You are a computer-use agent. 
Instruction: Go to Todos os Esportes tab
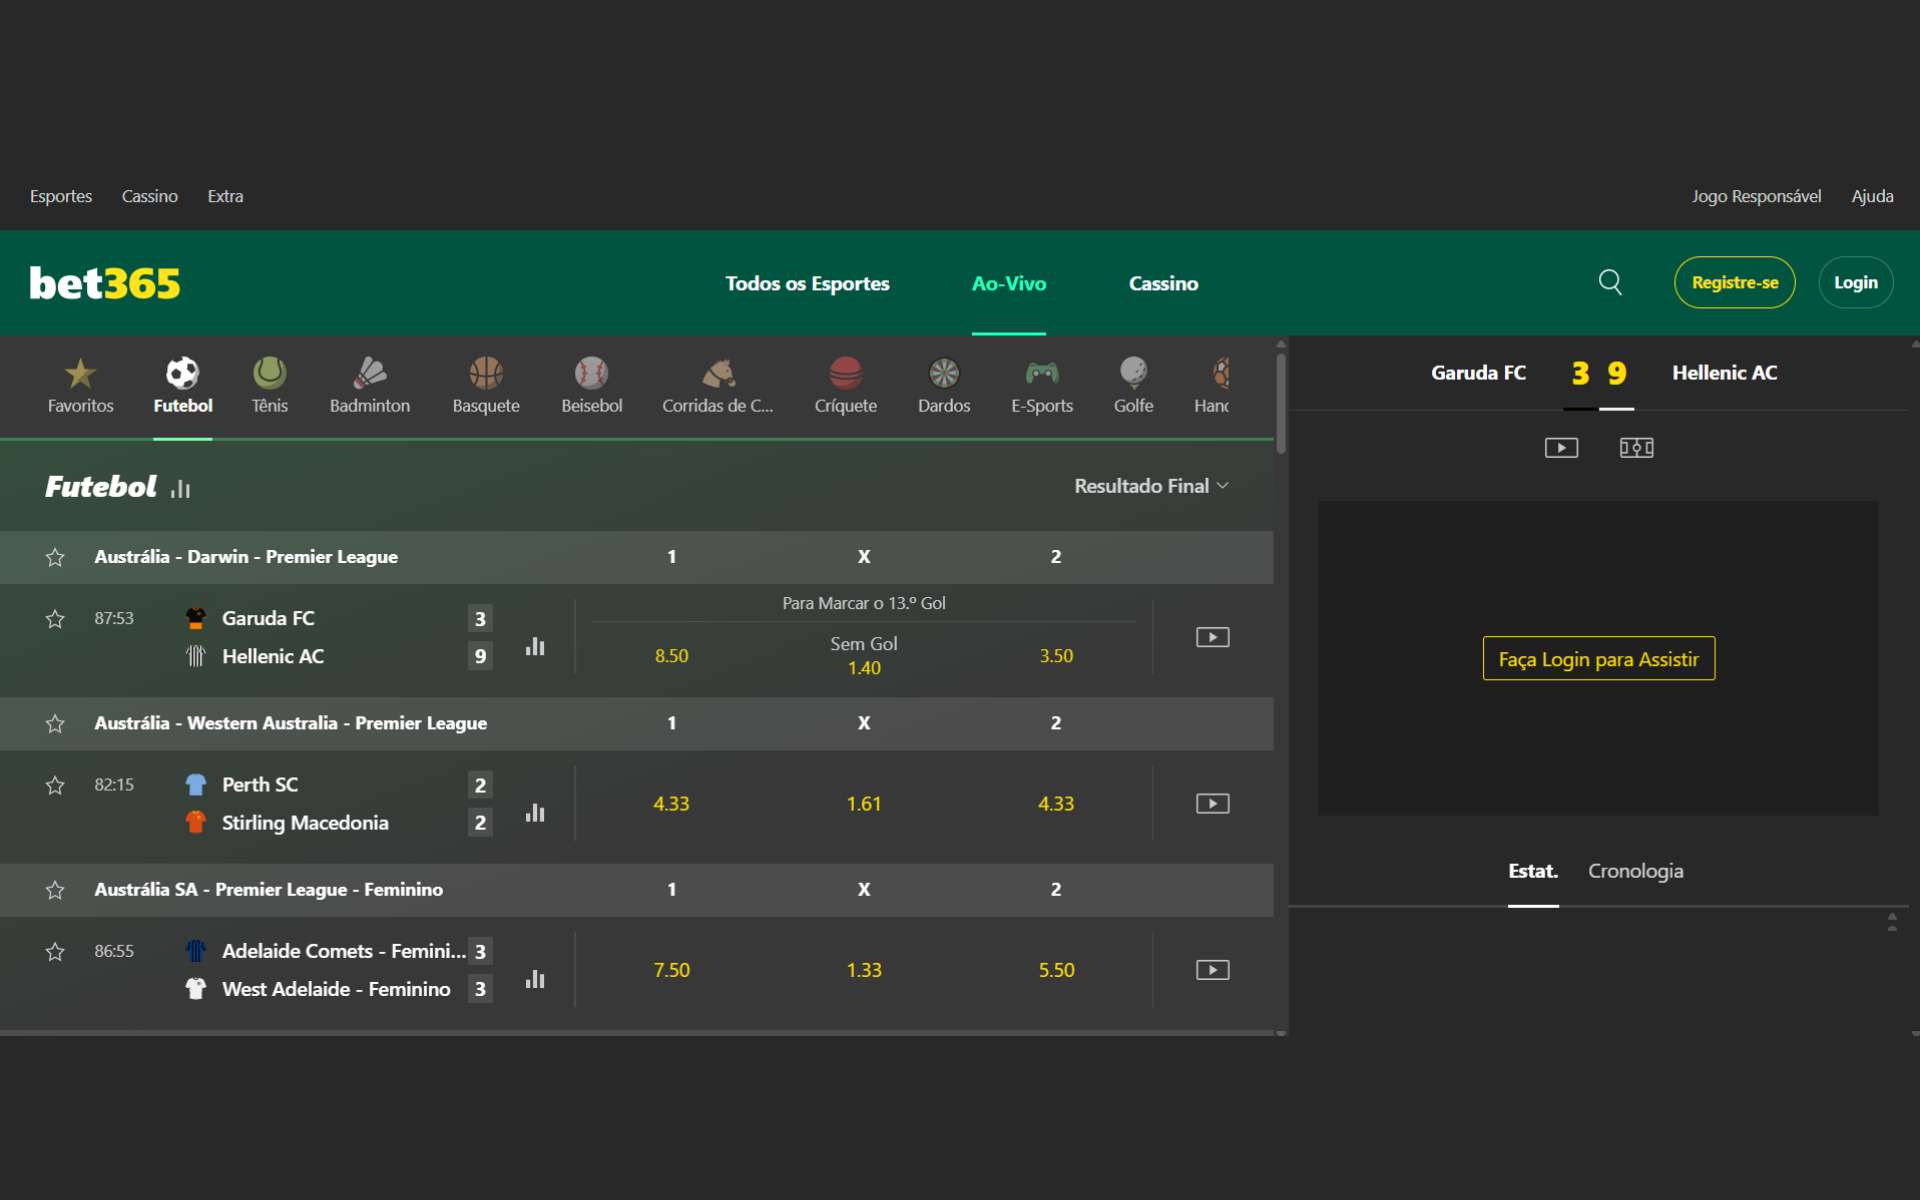tap(807, 284)
